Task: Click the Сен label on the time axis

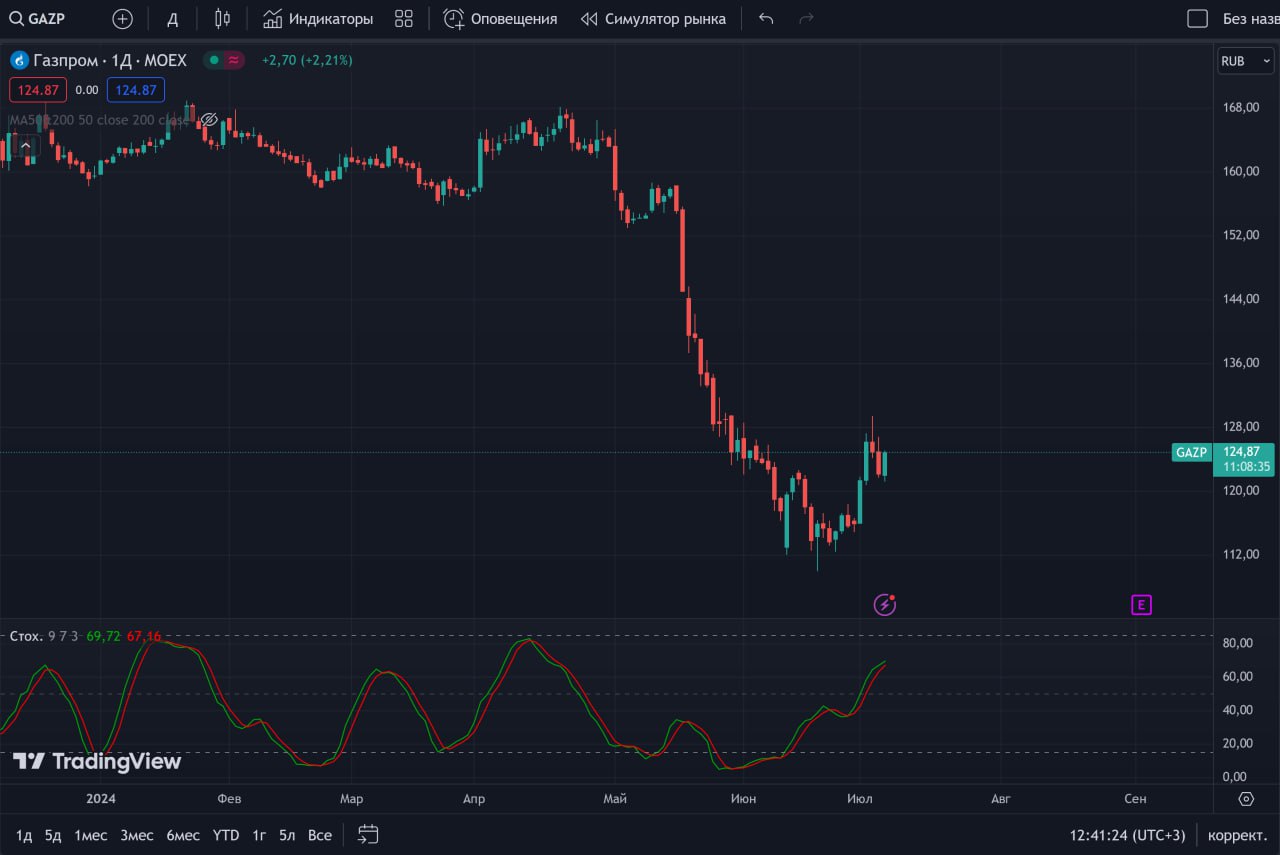Action: pyautogui.click(x=1135, y=798)
